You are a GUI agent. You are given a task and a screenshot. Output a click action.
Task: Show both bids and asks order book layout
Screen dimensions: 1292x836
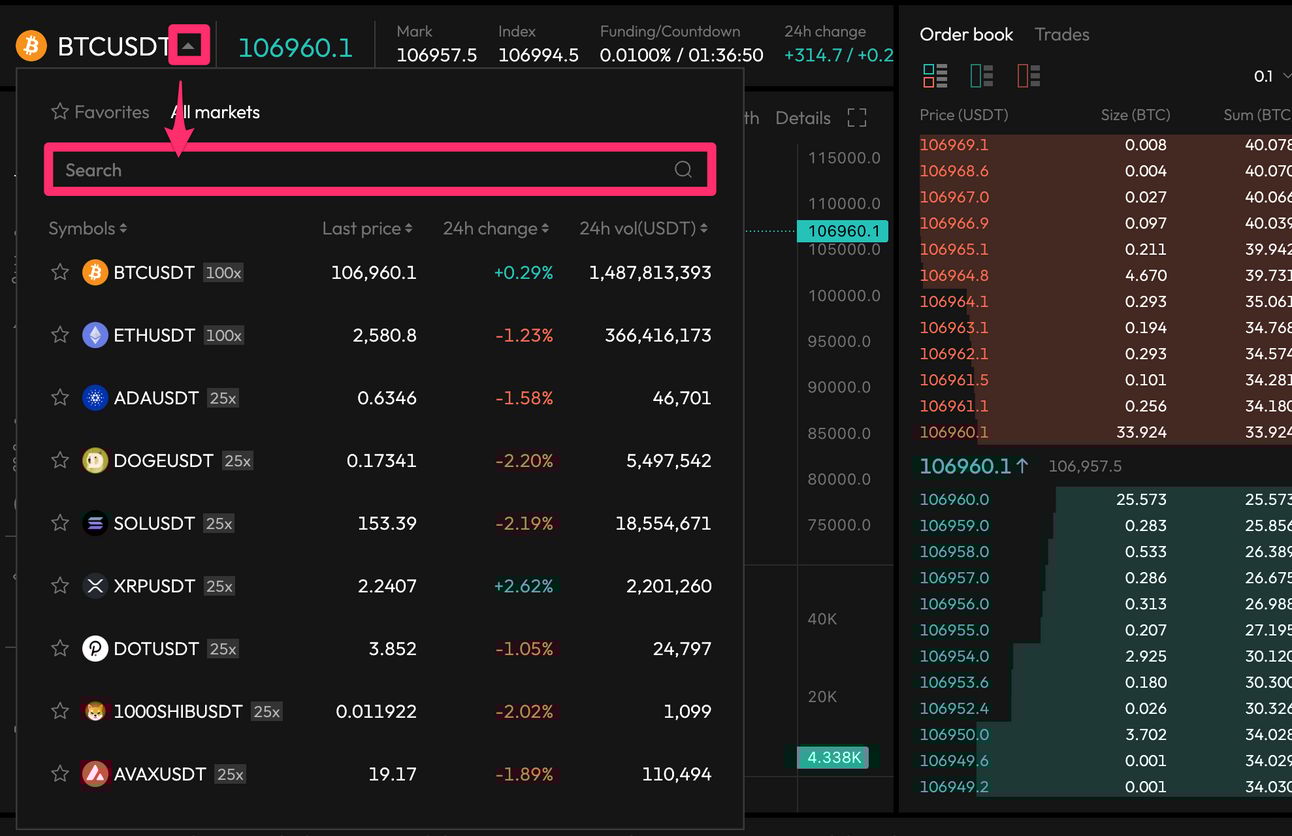coord(935,76)
